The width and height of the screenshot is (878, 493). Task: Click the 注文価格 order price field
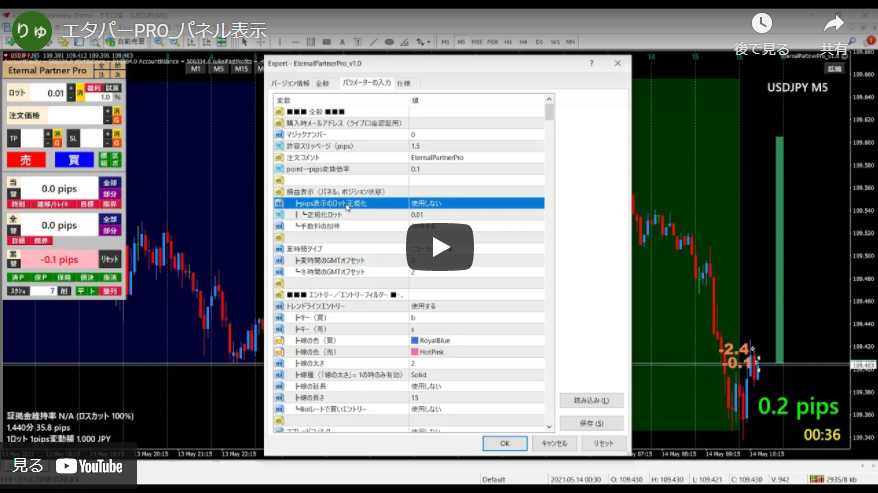click(75, 115)
